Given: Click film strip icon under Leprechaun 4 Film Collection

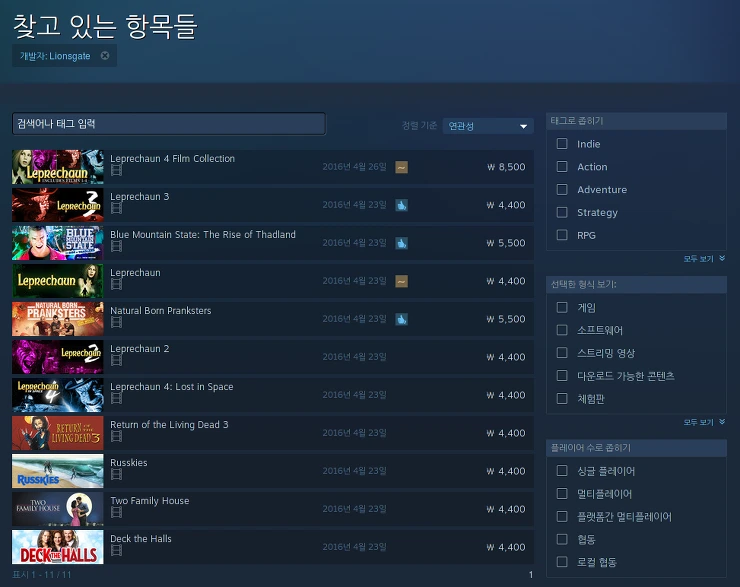Looking at the screenshot, I should click(x=116, y=170).
